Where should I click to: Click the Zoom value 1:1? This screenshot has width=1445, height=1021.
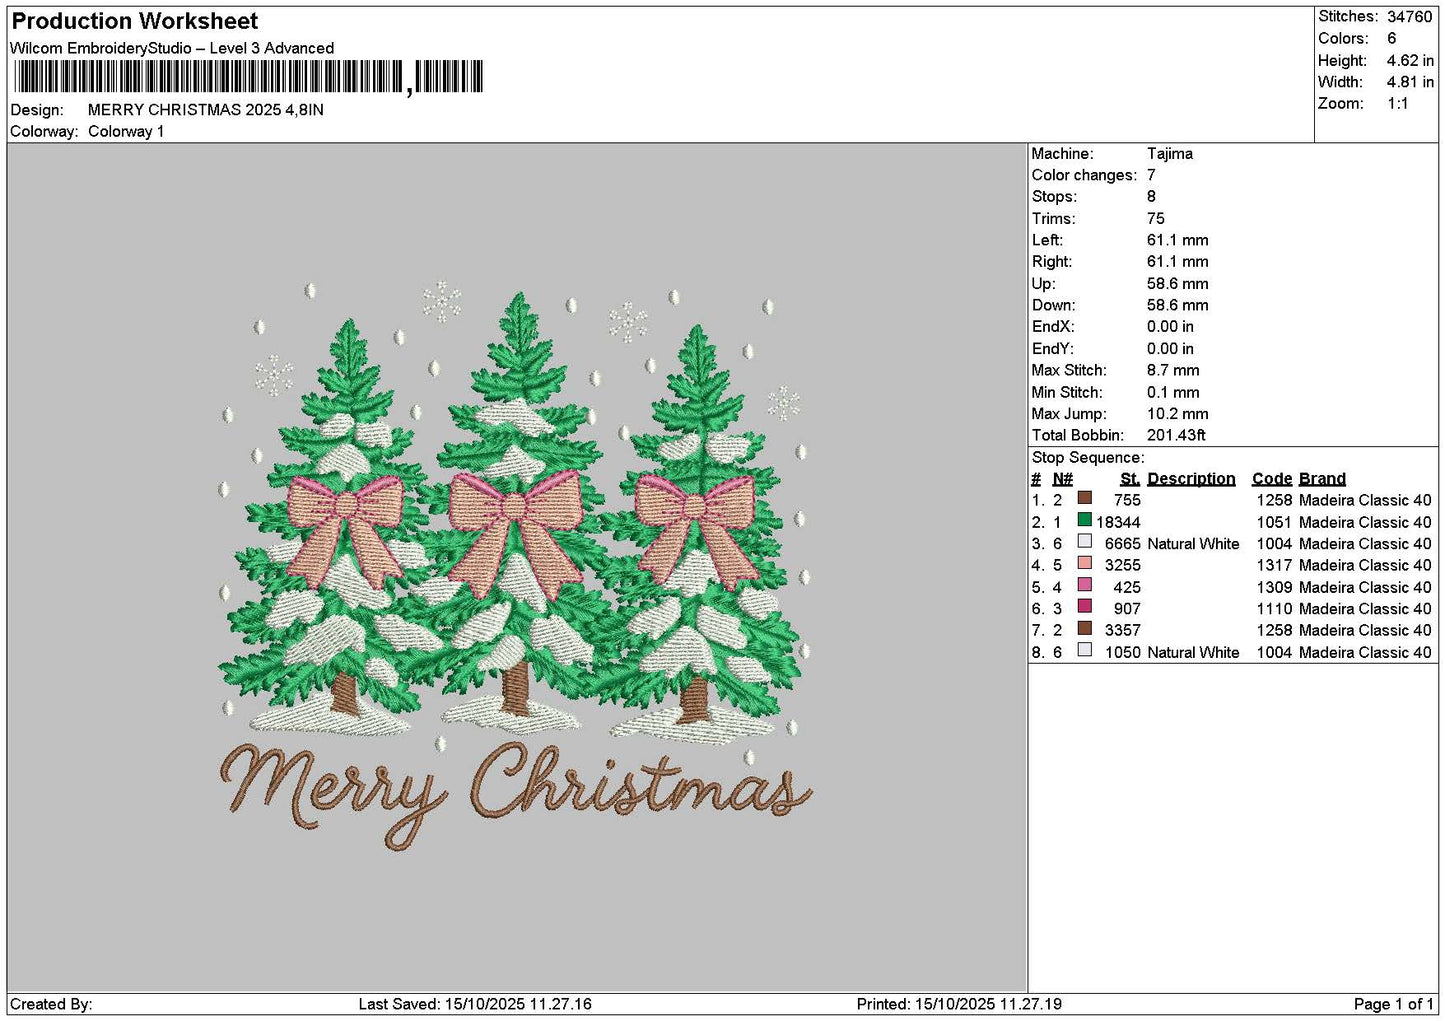click(1397, 104)
